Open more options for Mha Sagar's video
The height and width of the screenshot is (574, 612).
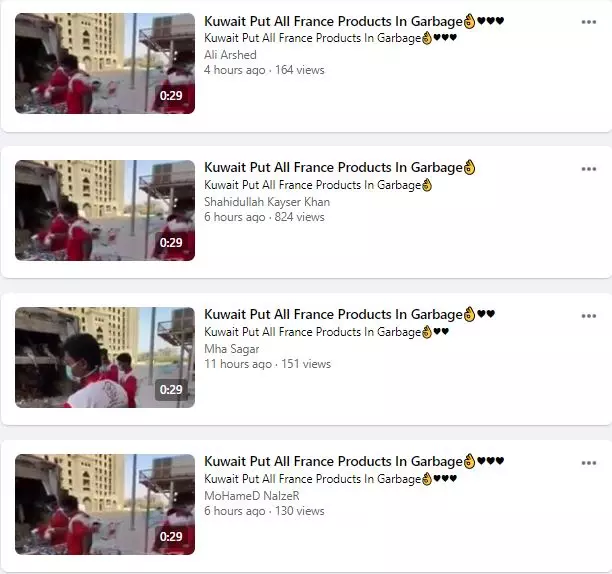click(589, 316)
